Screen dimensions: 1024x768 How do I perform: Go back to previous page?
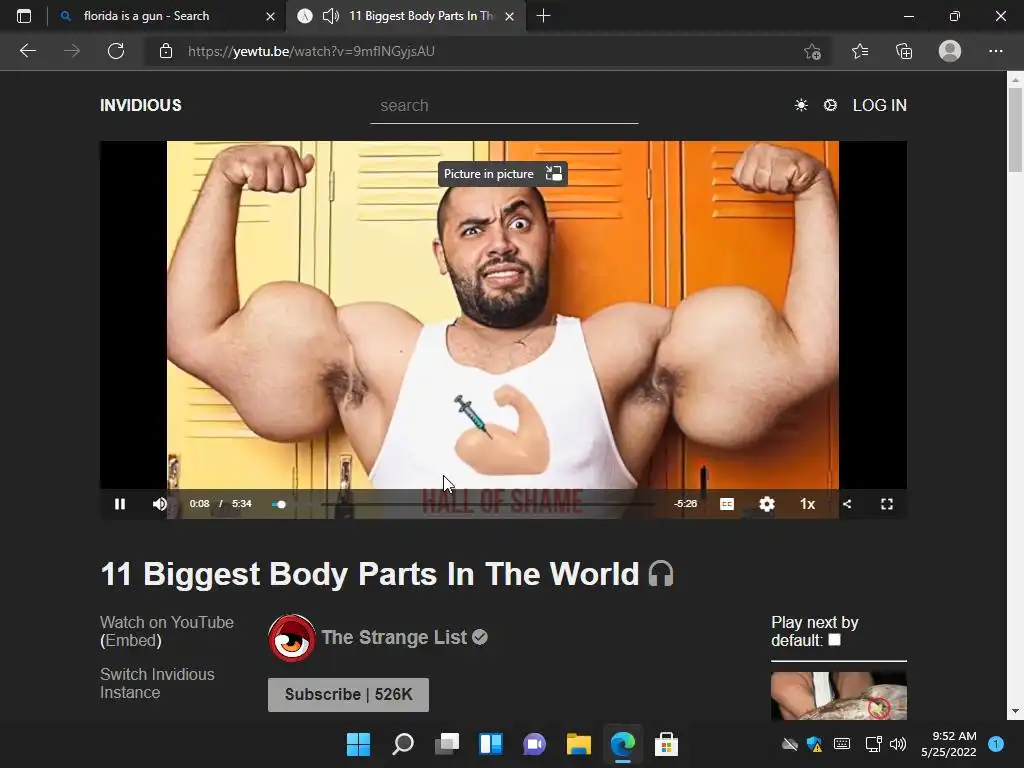(27, 51)
